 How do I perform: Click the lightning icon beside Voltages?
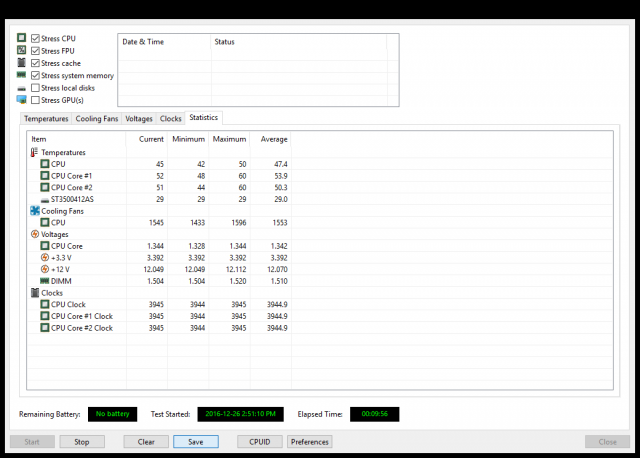click(35, 234)
